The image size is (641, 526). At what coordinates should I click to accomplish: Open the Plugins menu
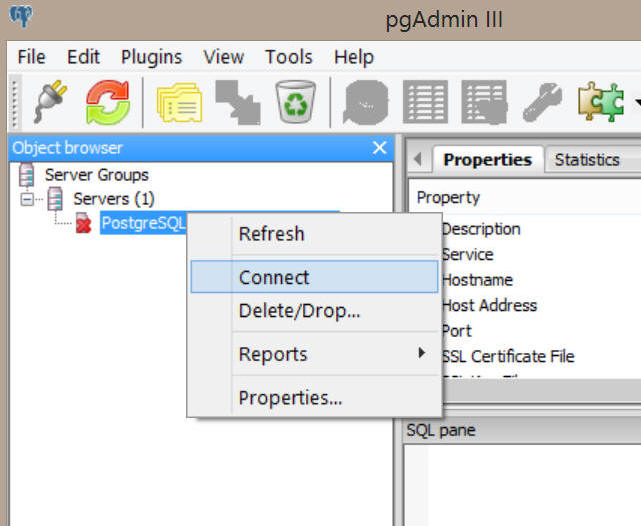[152, 57]
